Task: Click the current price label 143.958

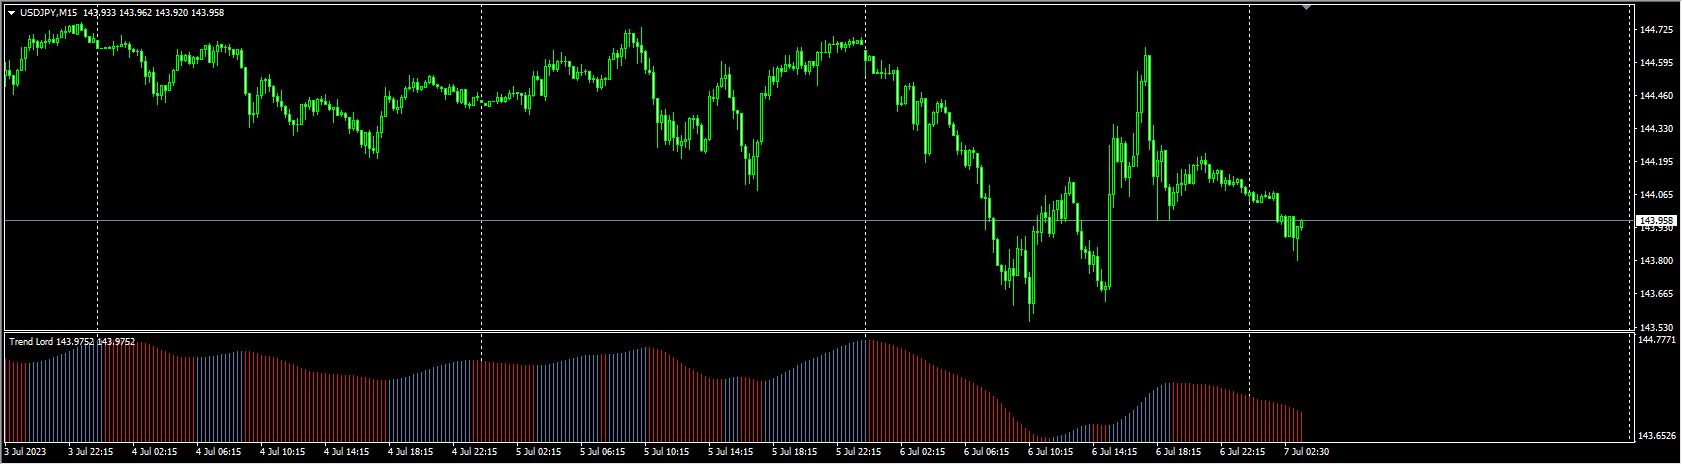Action: (1655, 220)
